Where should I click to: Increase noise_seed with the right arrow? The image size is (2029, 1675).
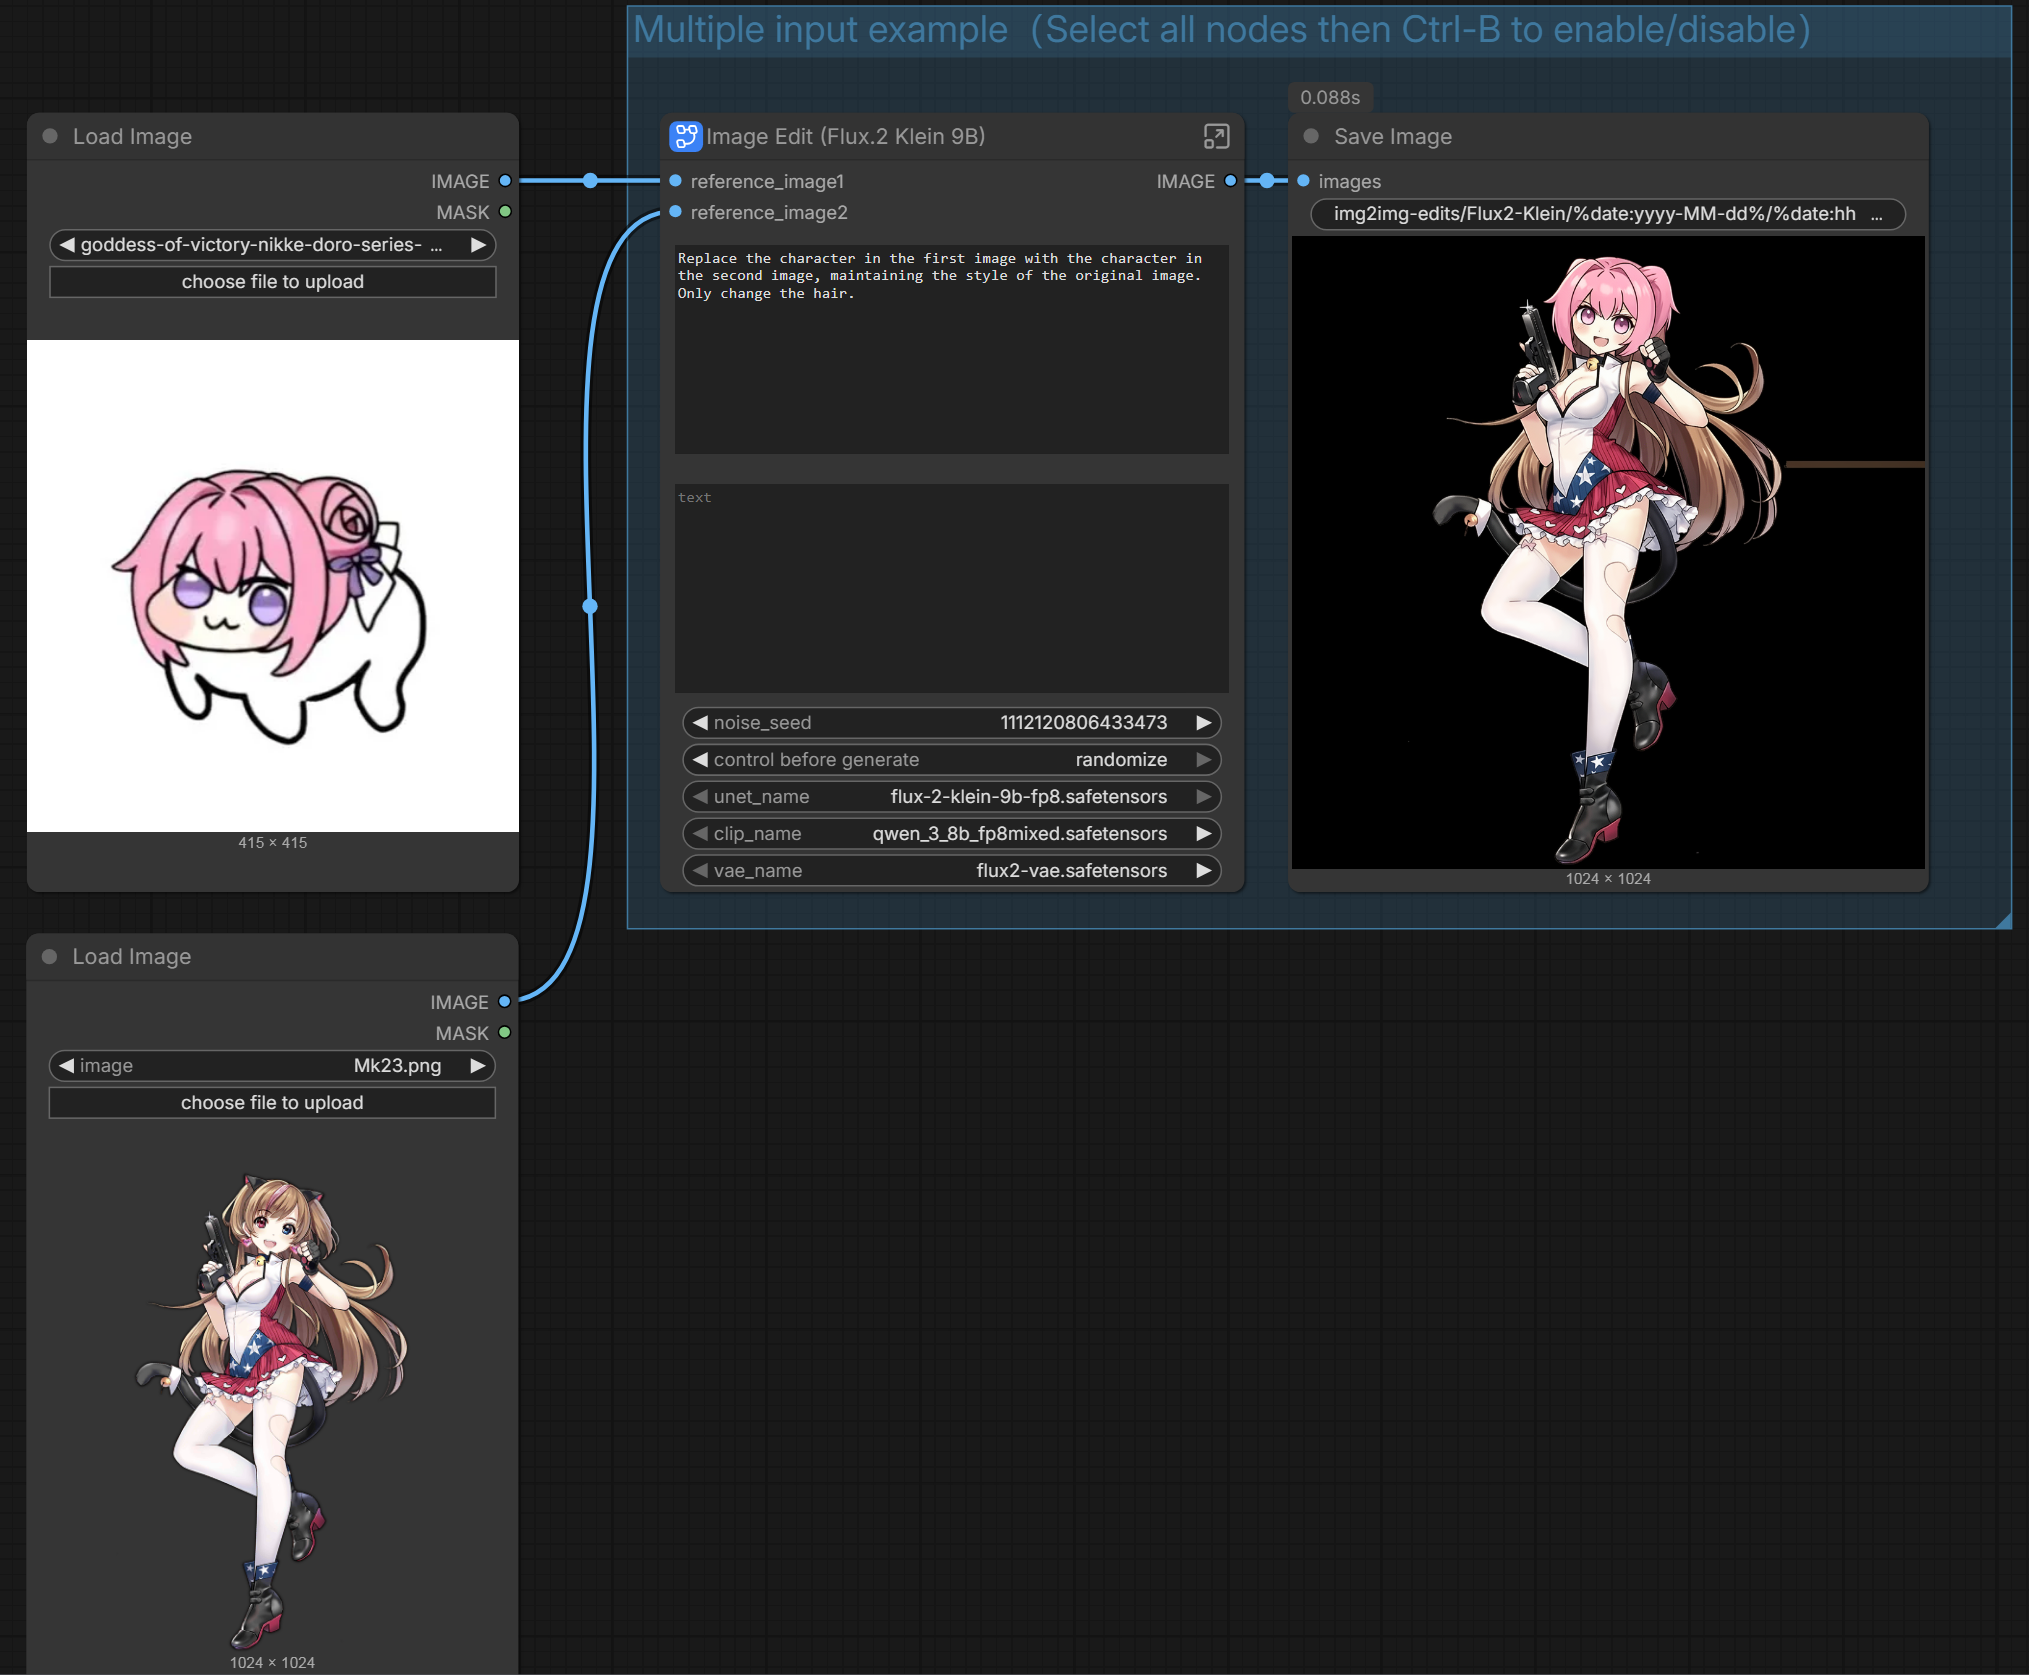[x=1204, y=723]
